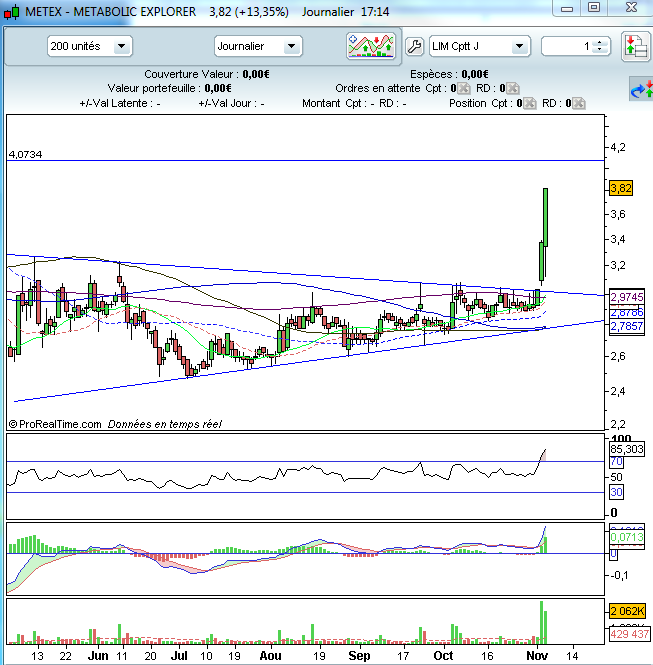The width and height of the screenshot is (653, 665).
Task: Click the 2,7857 price axis label
Action: [627, 326]
